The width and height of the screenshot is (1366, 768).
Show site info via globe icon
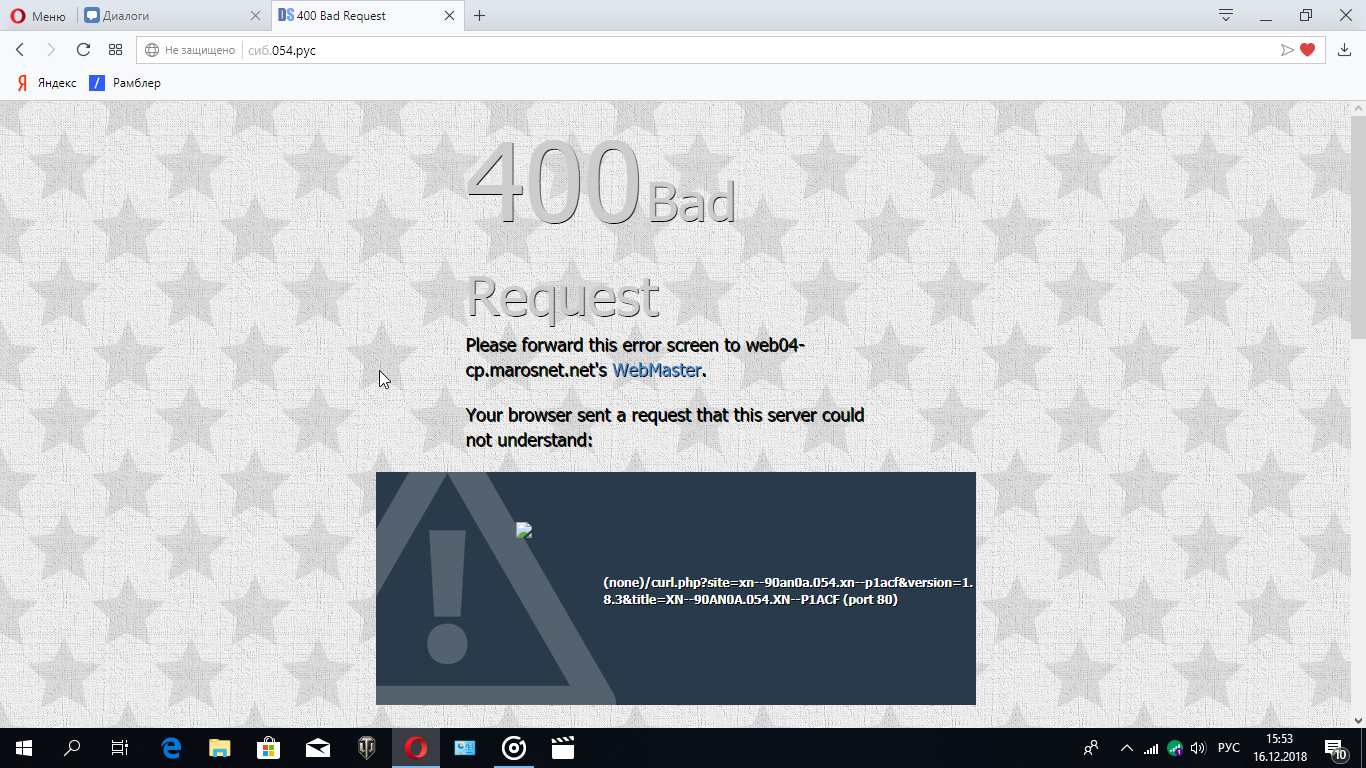coord(152,50)
